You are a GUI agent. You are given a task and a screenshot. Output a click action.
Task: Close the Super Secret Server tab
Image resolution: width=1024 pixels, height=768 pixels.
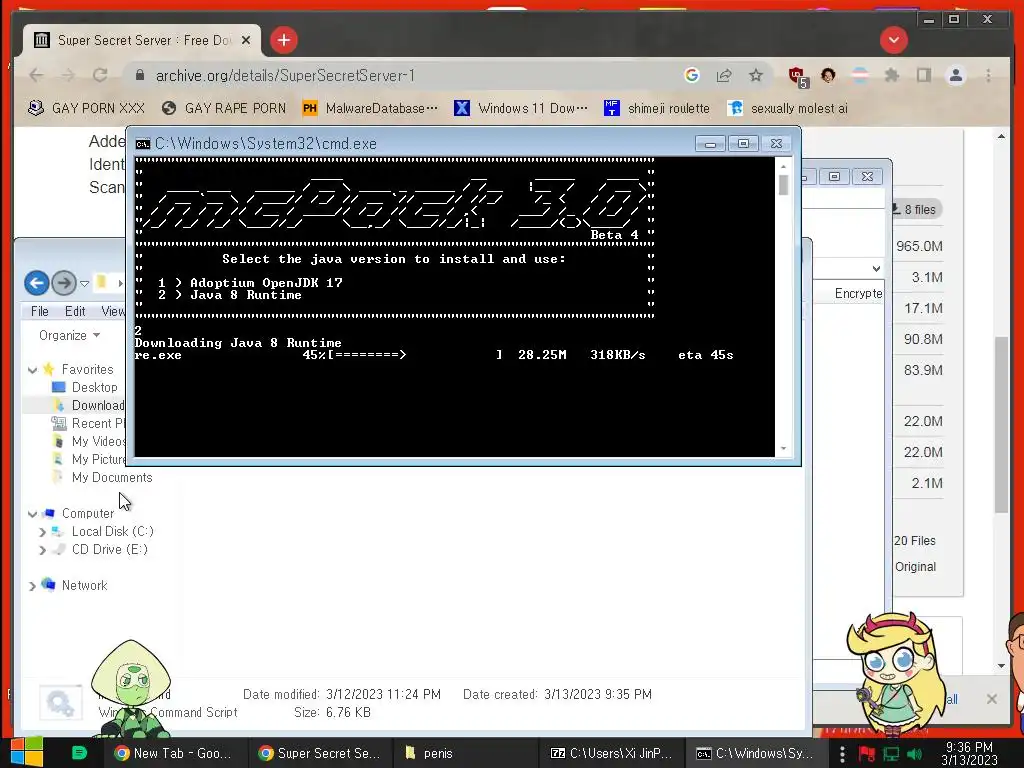coord(246,40)
